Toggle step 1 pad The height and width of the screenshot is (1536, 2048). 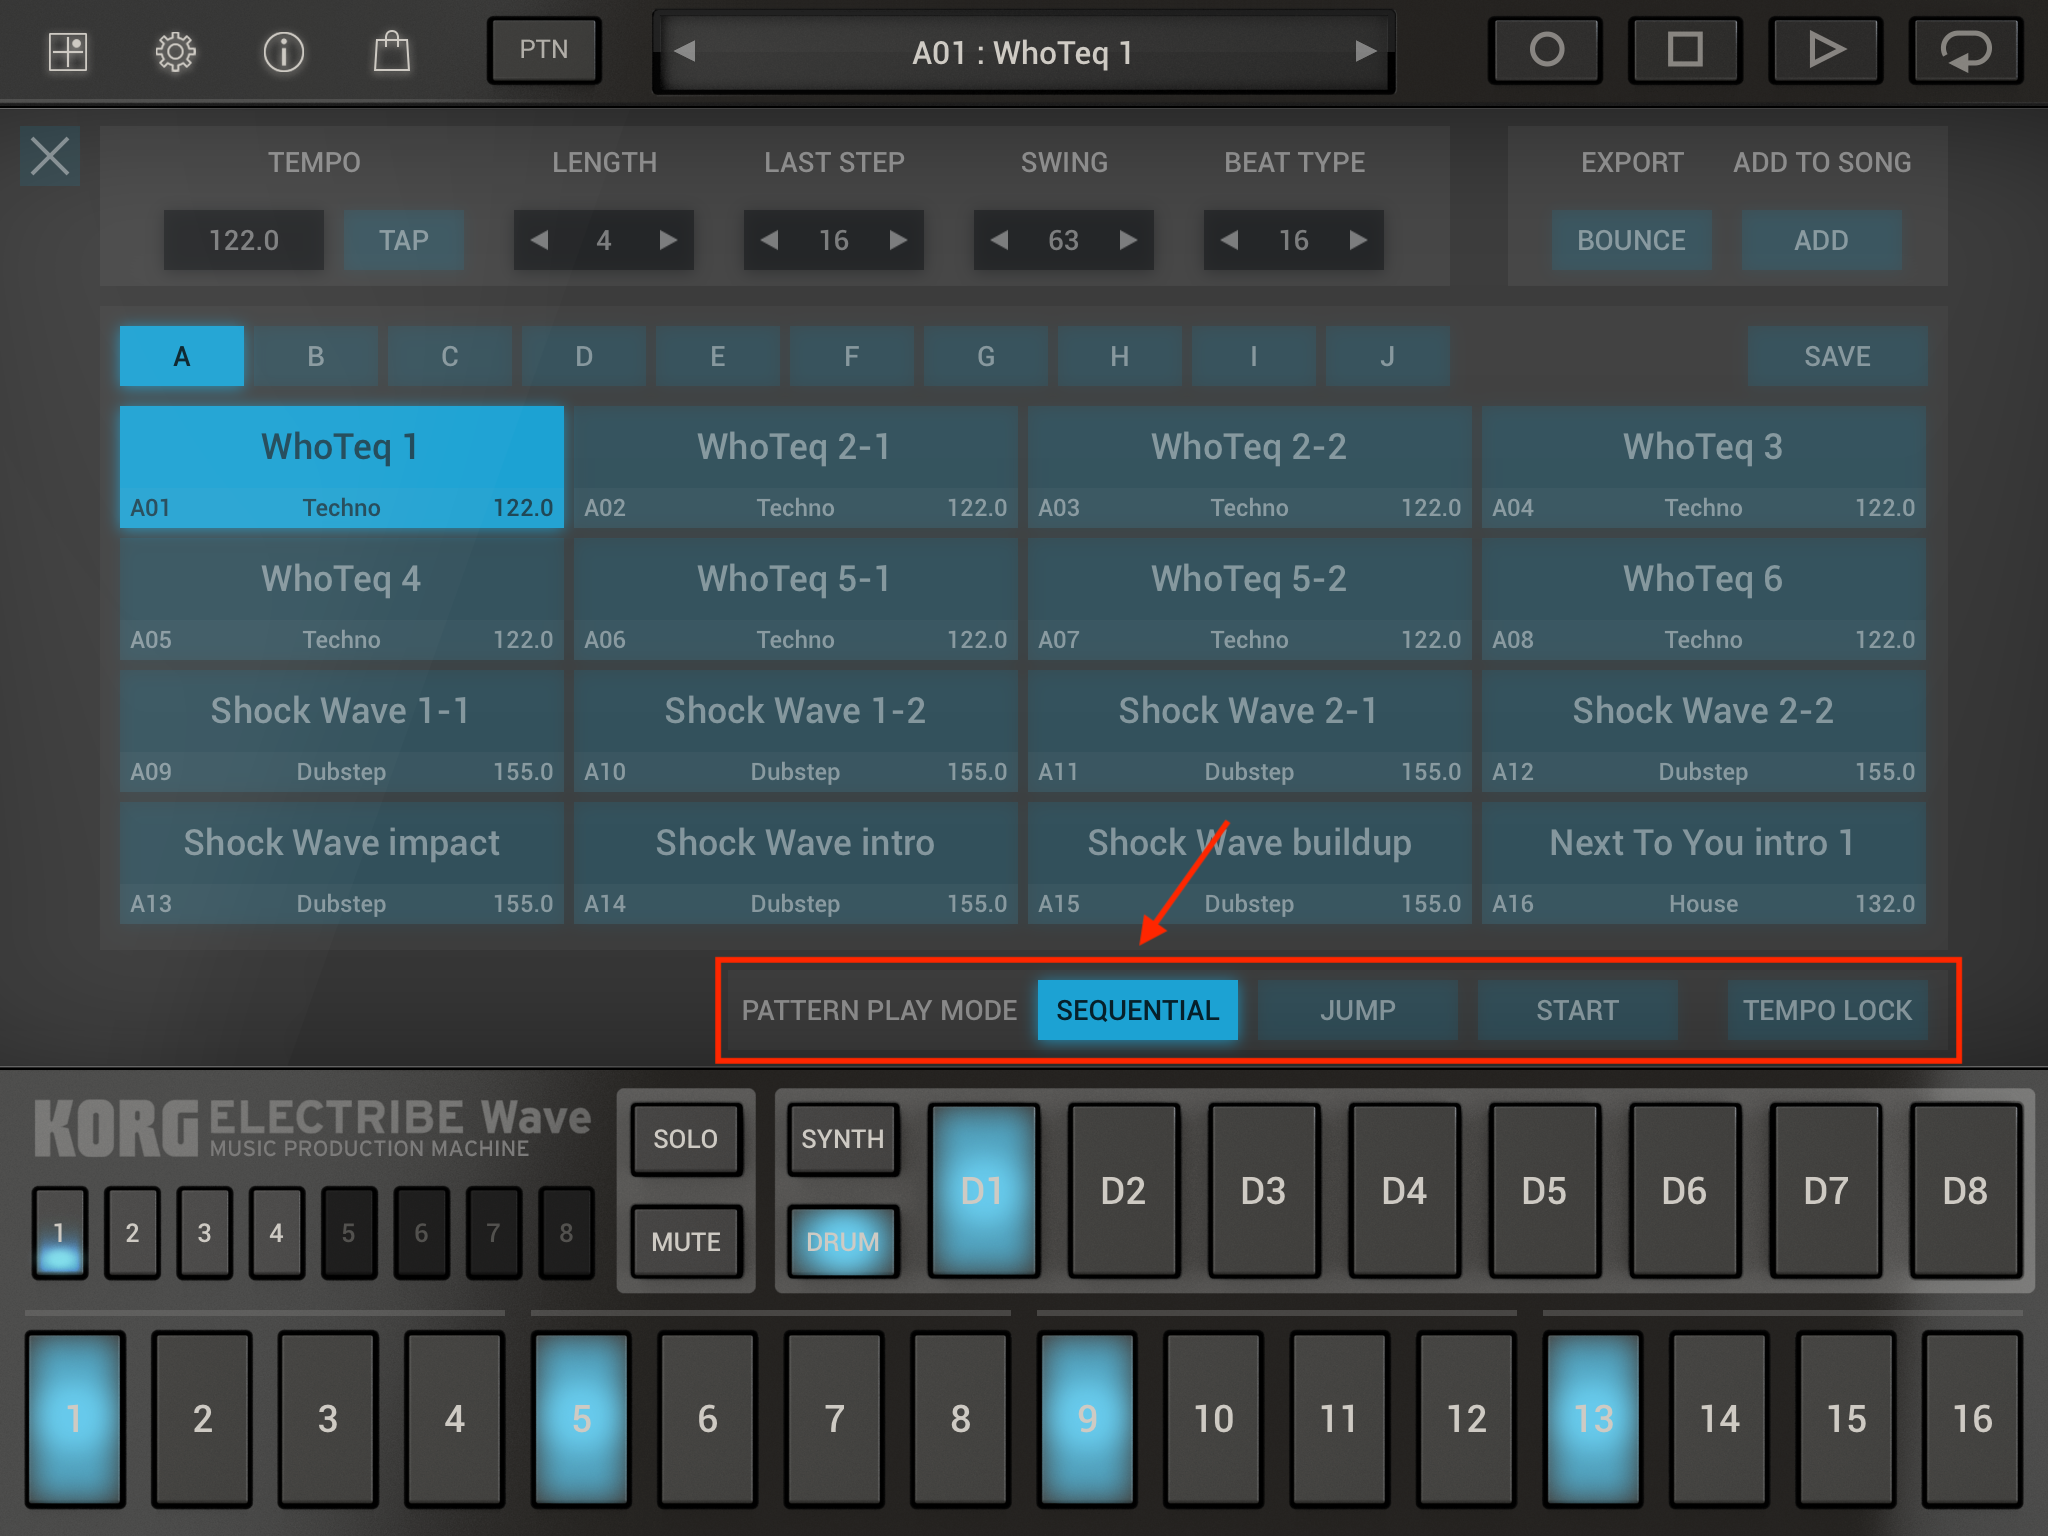[75, 1419]
